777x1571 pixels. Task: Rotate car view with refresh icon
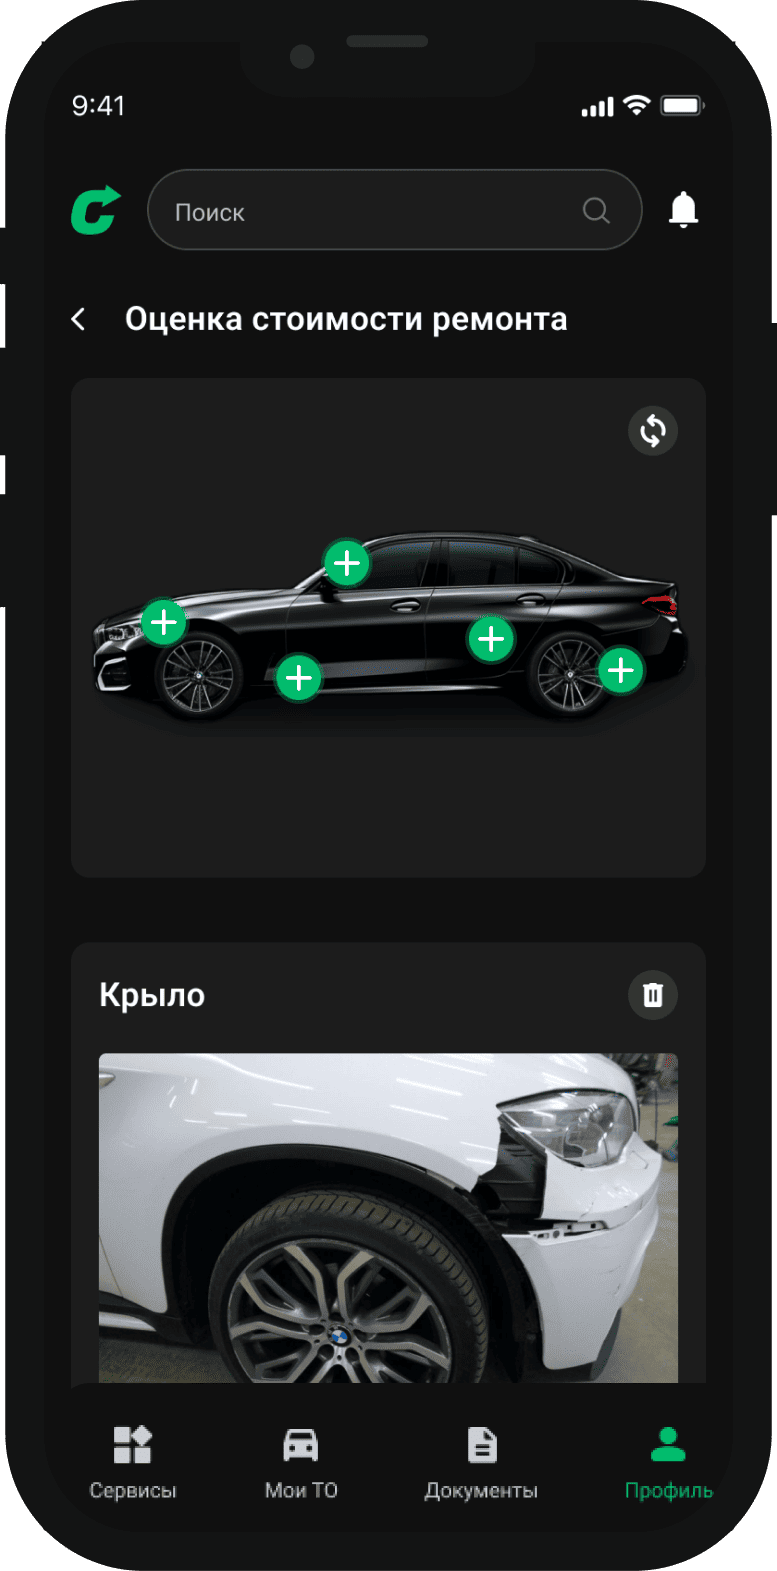pyautogui.click(x=653, y=431)
